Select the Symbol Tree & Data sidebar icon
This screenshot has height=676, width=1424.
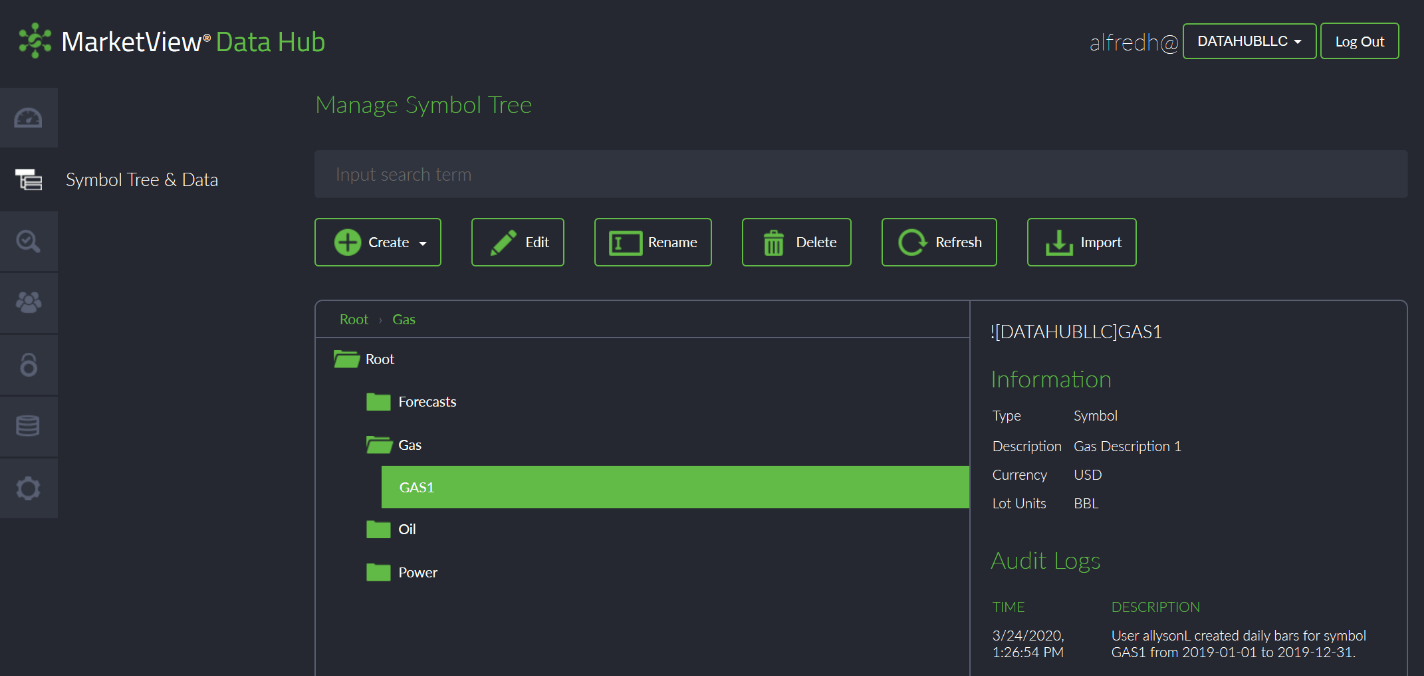[28, 180]
